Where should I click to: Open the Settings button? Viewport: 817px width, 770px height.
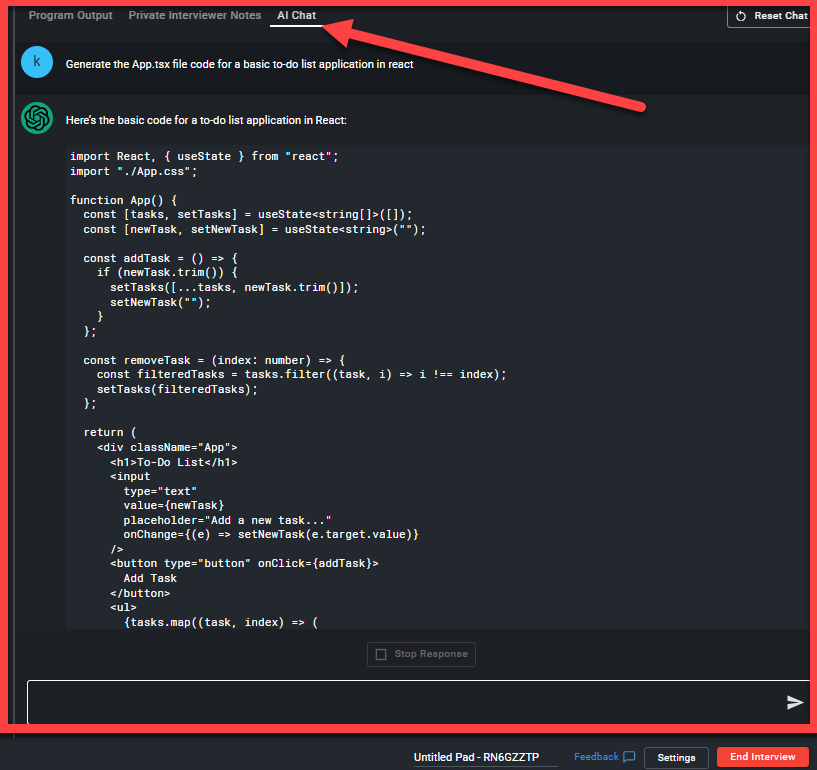coord(676,757)
